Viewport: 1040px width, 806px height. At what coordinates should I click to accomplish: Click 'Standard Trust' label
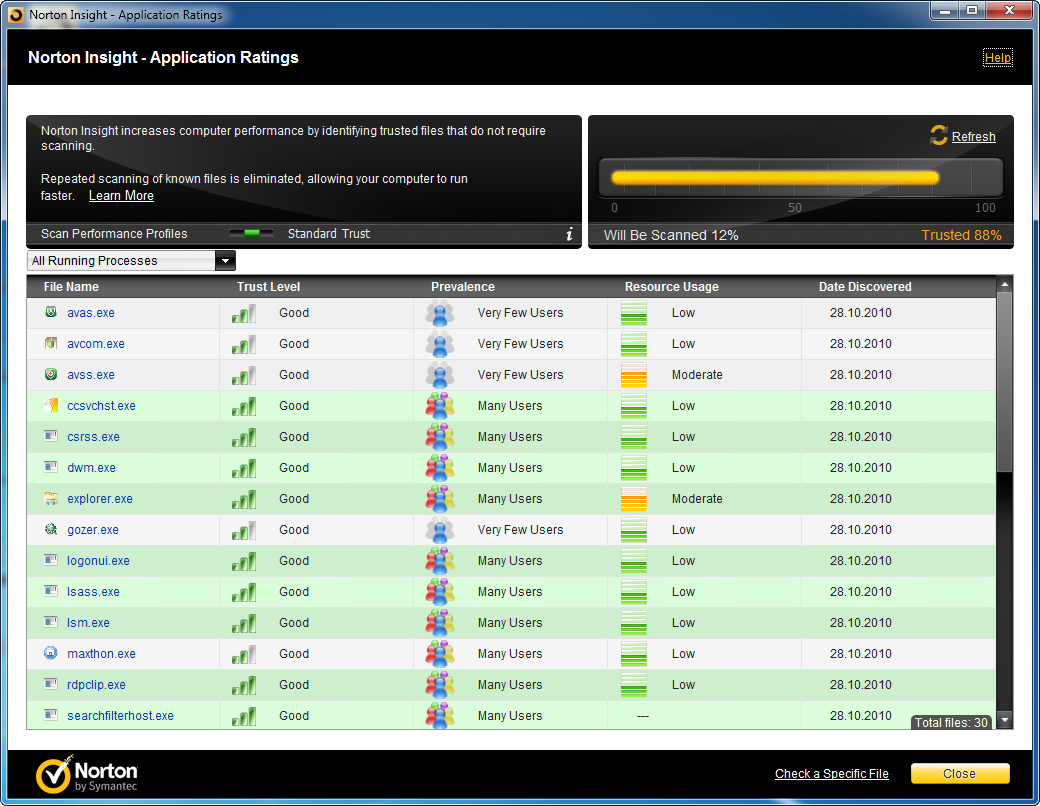tap(329, 234)
